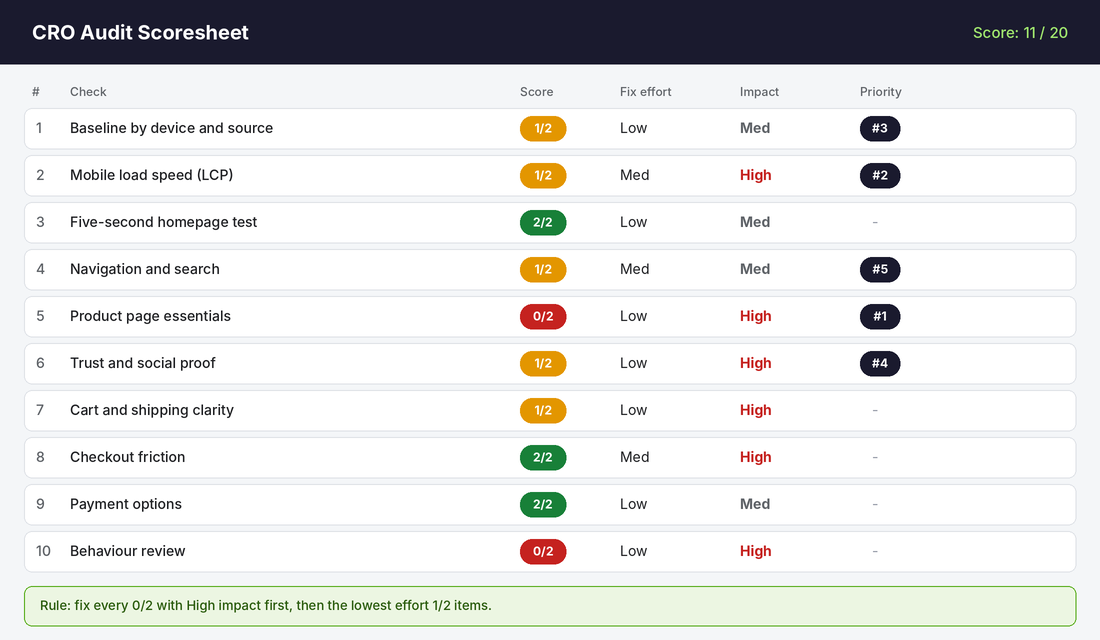
Task: Click priority #5 badge for Navigation and search
Action: point(880,269)
